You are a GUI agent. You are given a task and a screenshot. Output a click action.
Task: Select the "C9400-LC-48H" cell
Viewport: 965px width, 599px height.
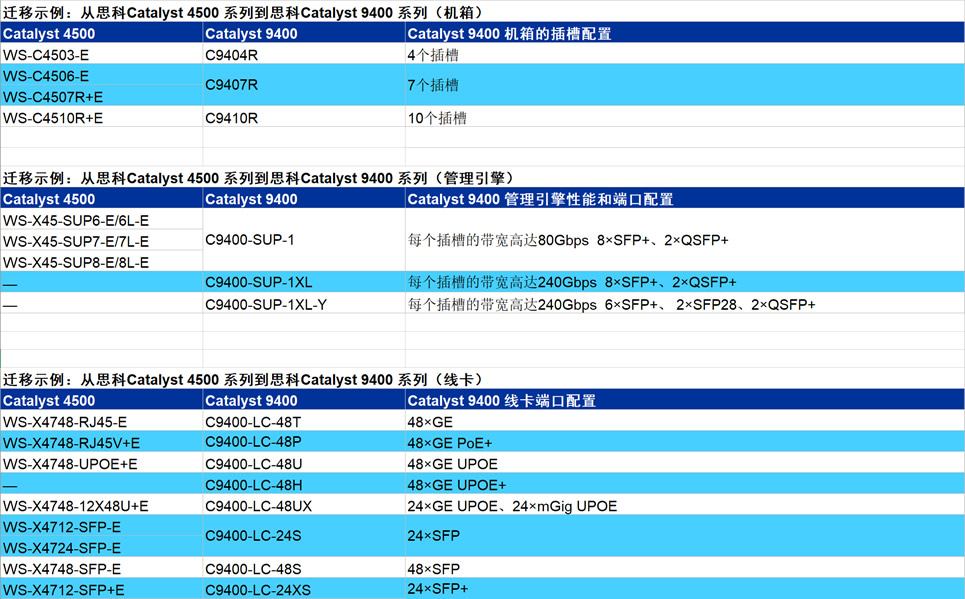coord(304,484)
